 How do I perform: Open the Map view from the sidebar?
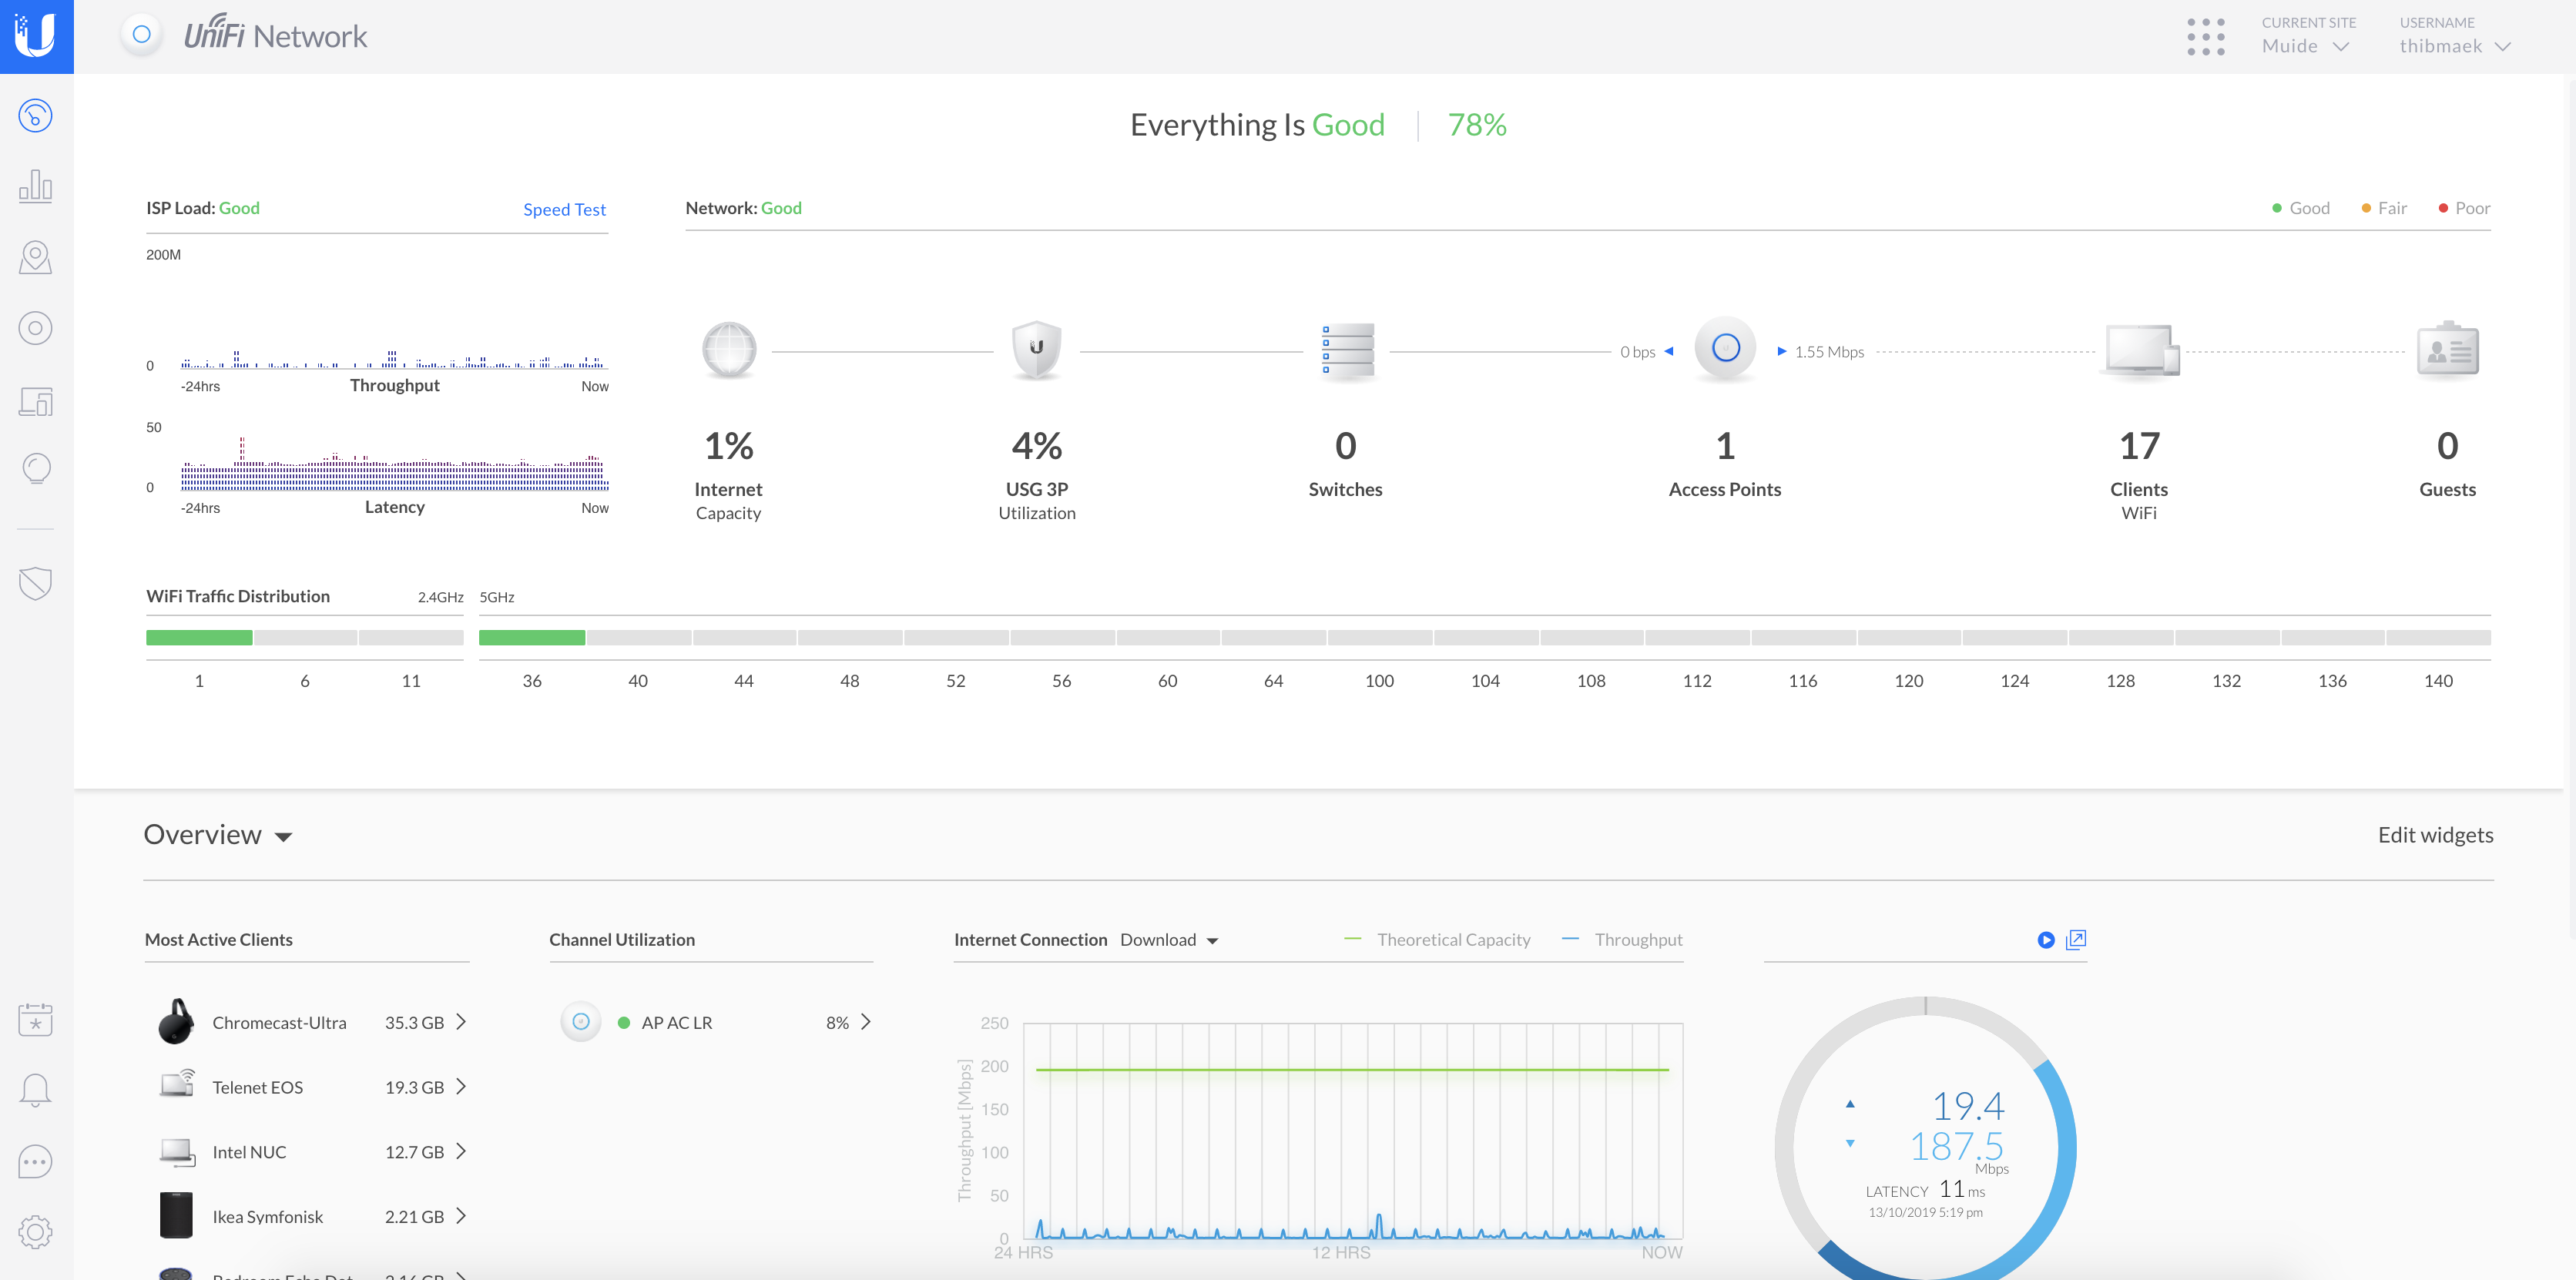(36, 257)
